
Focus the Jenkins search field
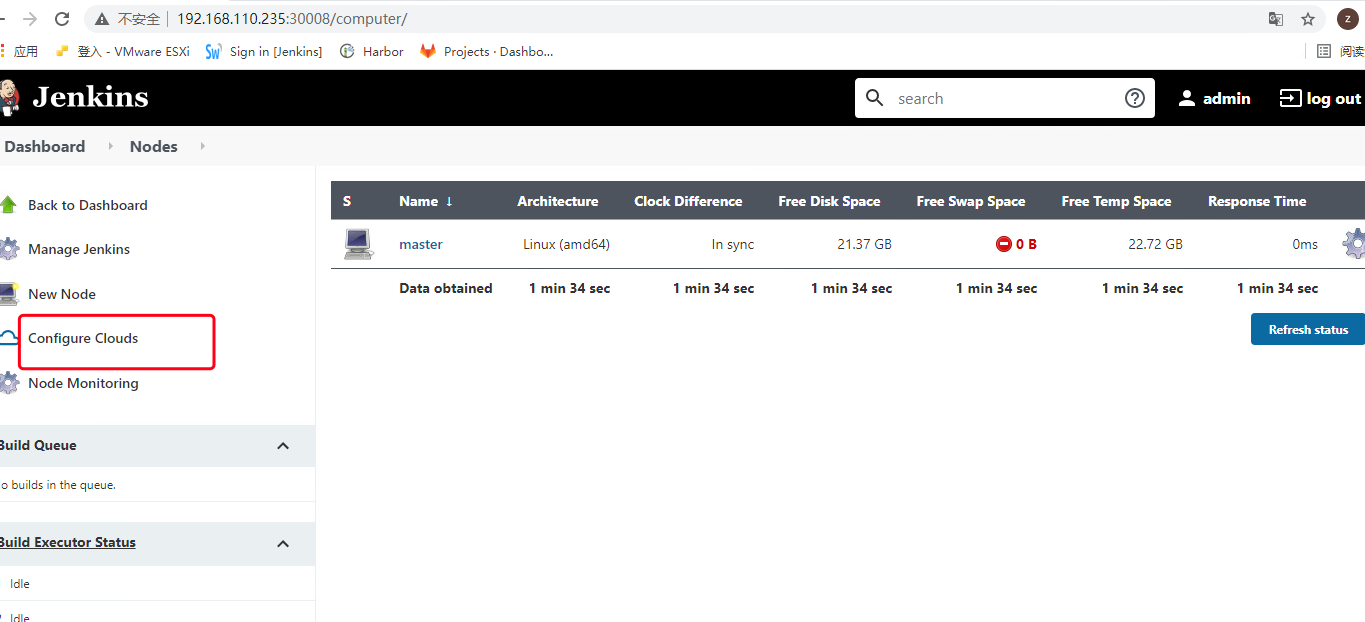(x=1005, y=98)
